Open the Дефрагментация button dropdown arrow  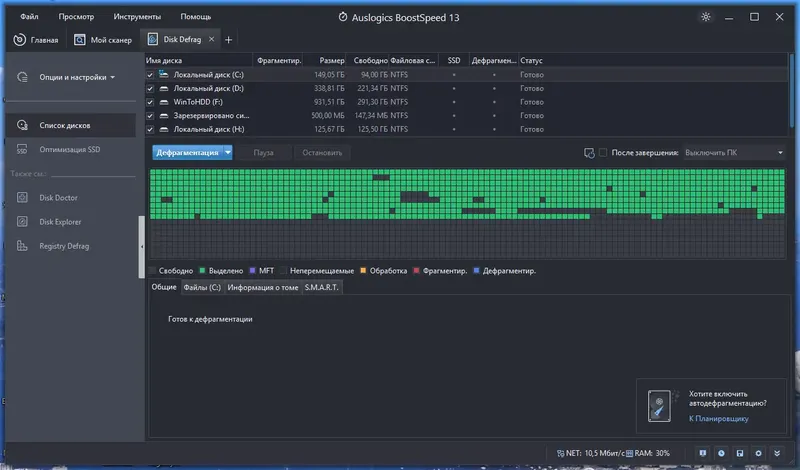tap(228, 153)
